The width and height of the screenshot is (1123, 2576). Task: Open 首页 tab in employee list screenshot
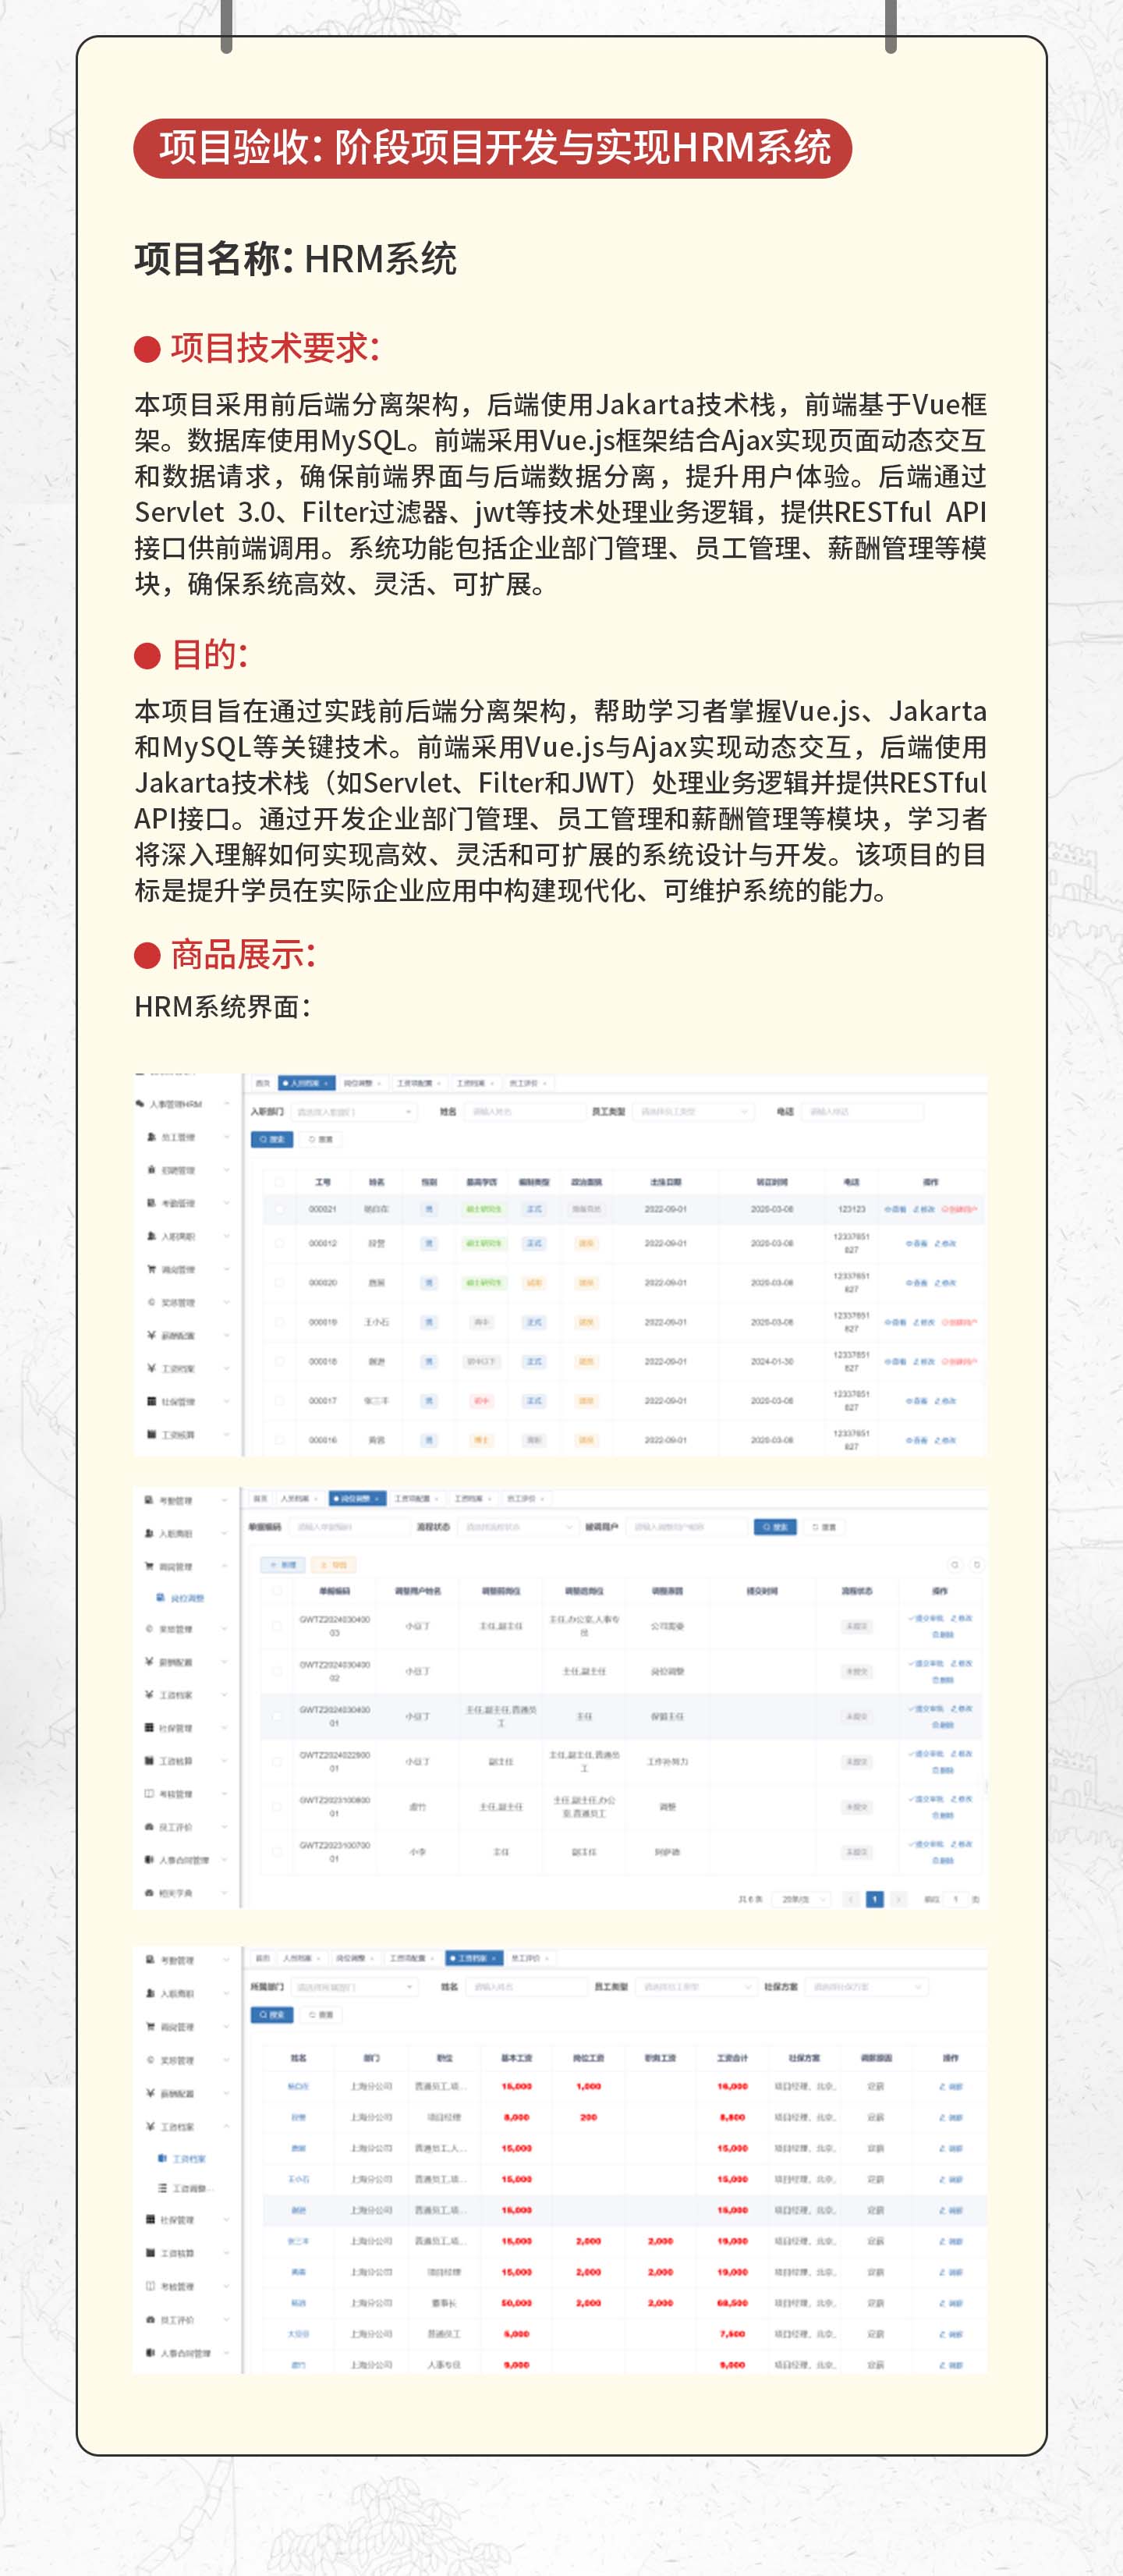coord(263,1083)
